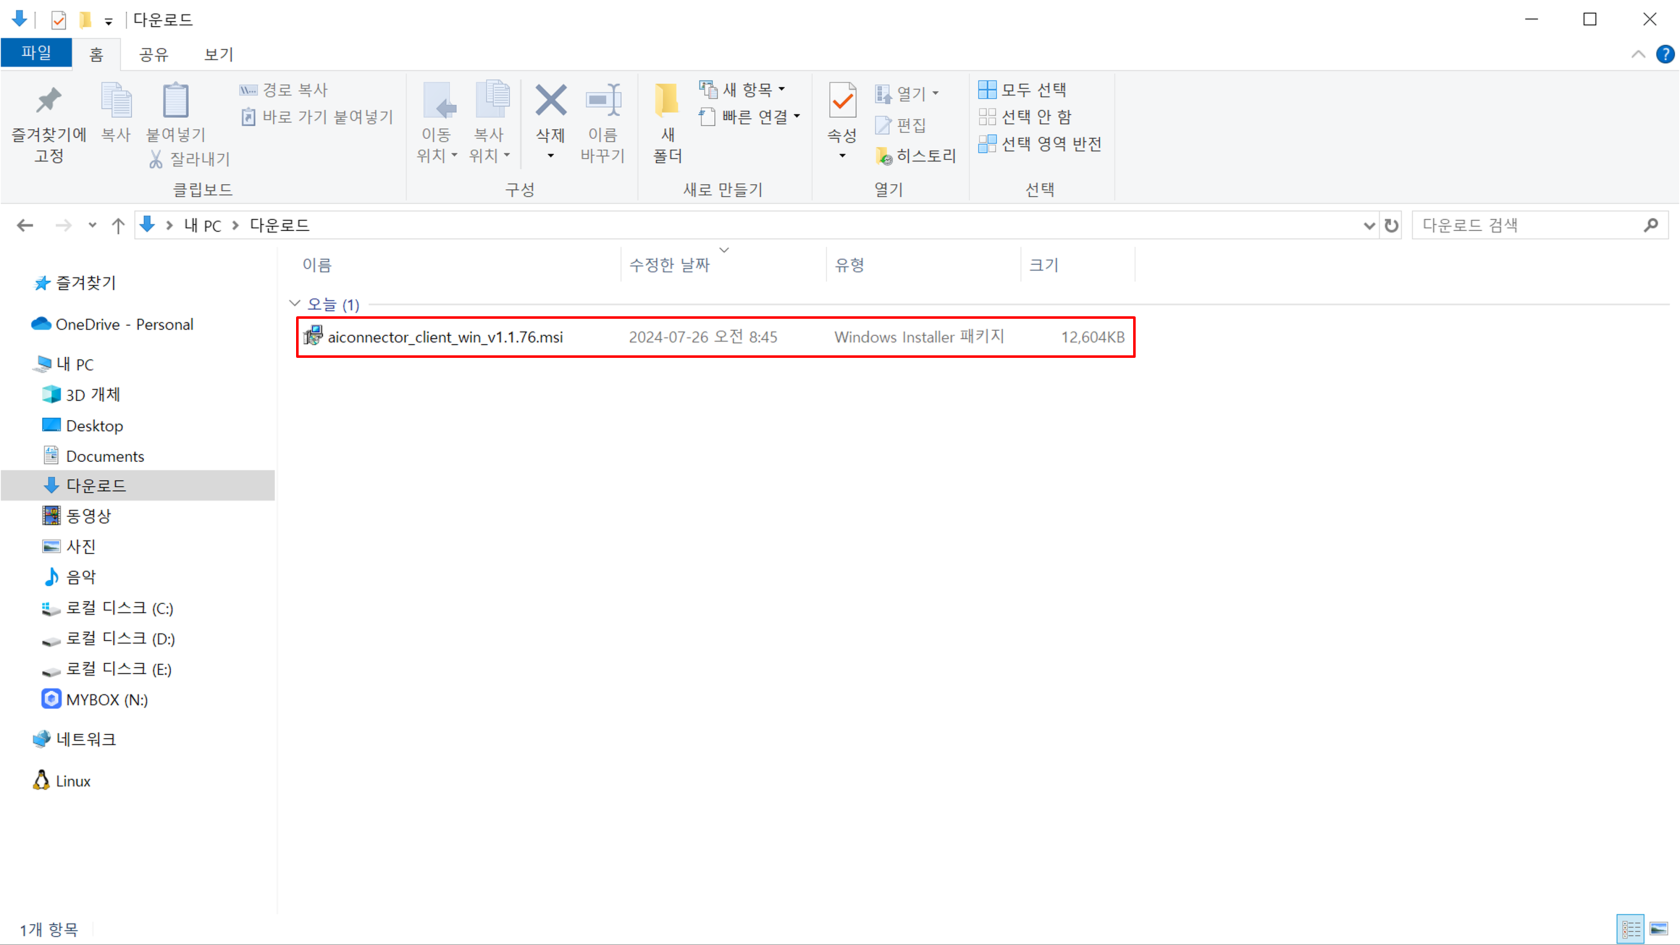Click the Delete (삭제) X icon
The image size is (1680, 945).
coord(550,101)
